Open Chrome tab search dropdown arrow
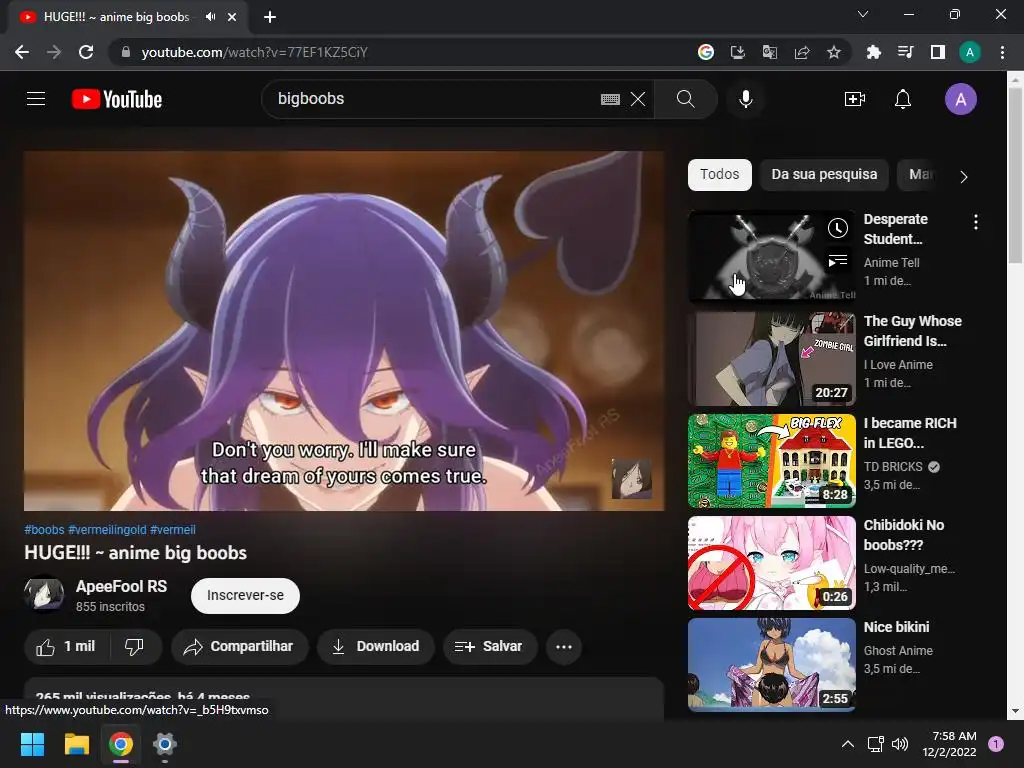 (x=863, y=14)
